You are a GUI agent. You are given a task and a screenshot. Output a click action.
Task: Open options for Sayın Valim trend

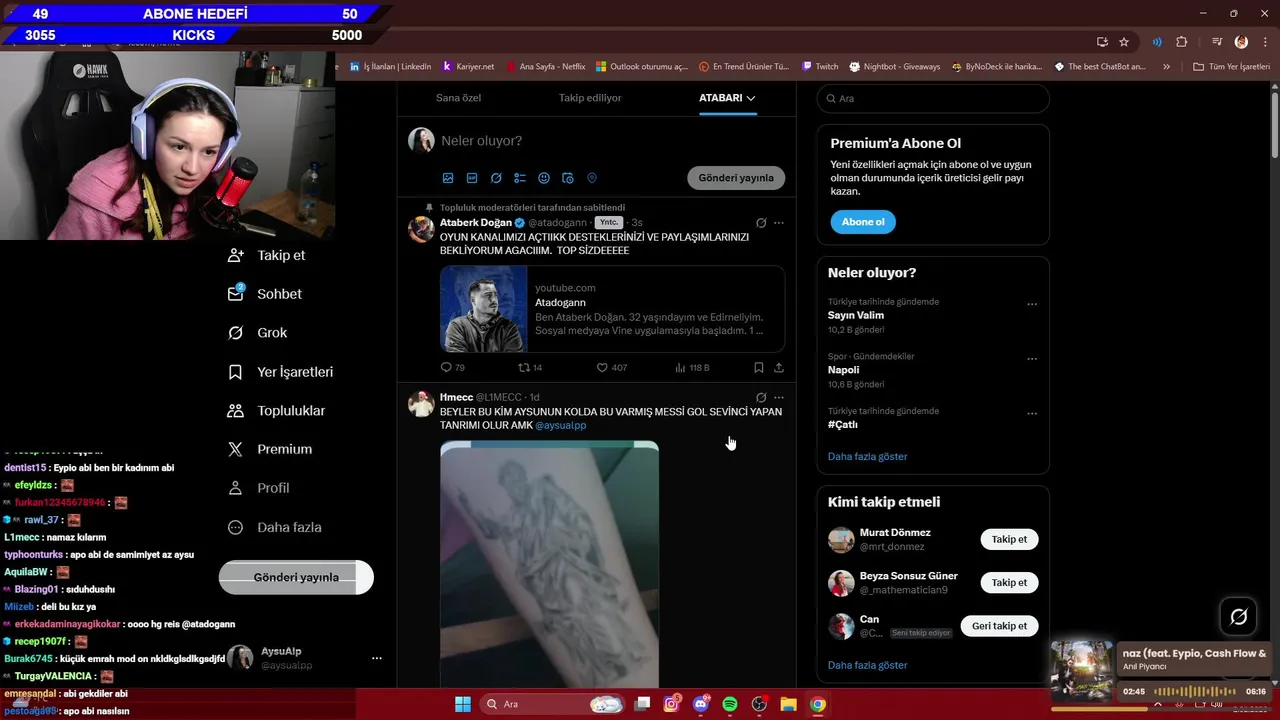tap(1032, 304)
